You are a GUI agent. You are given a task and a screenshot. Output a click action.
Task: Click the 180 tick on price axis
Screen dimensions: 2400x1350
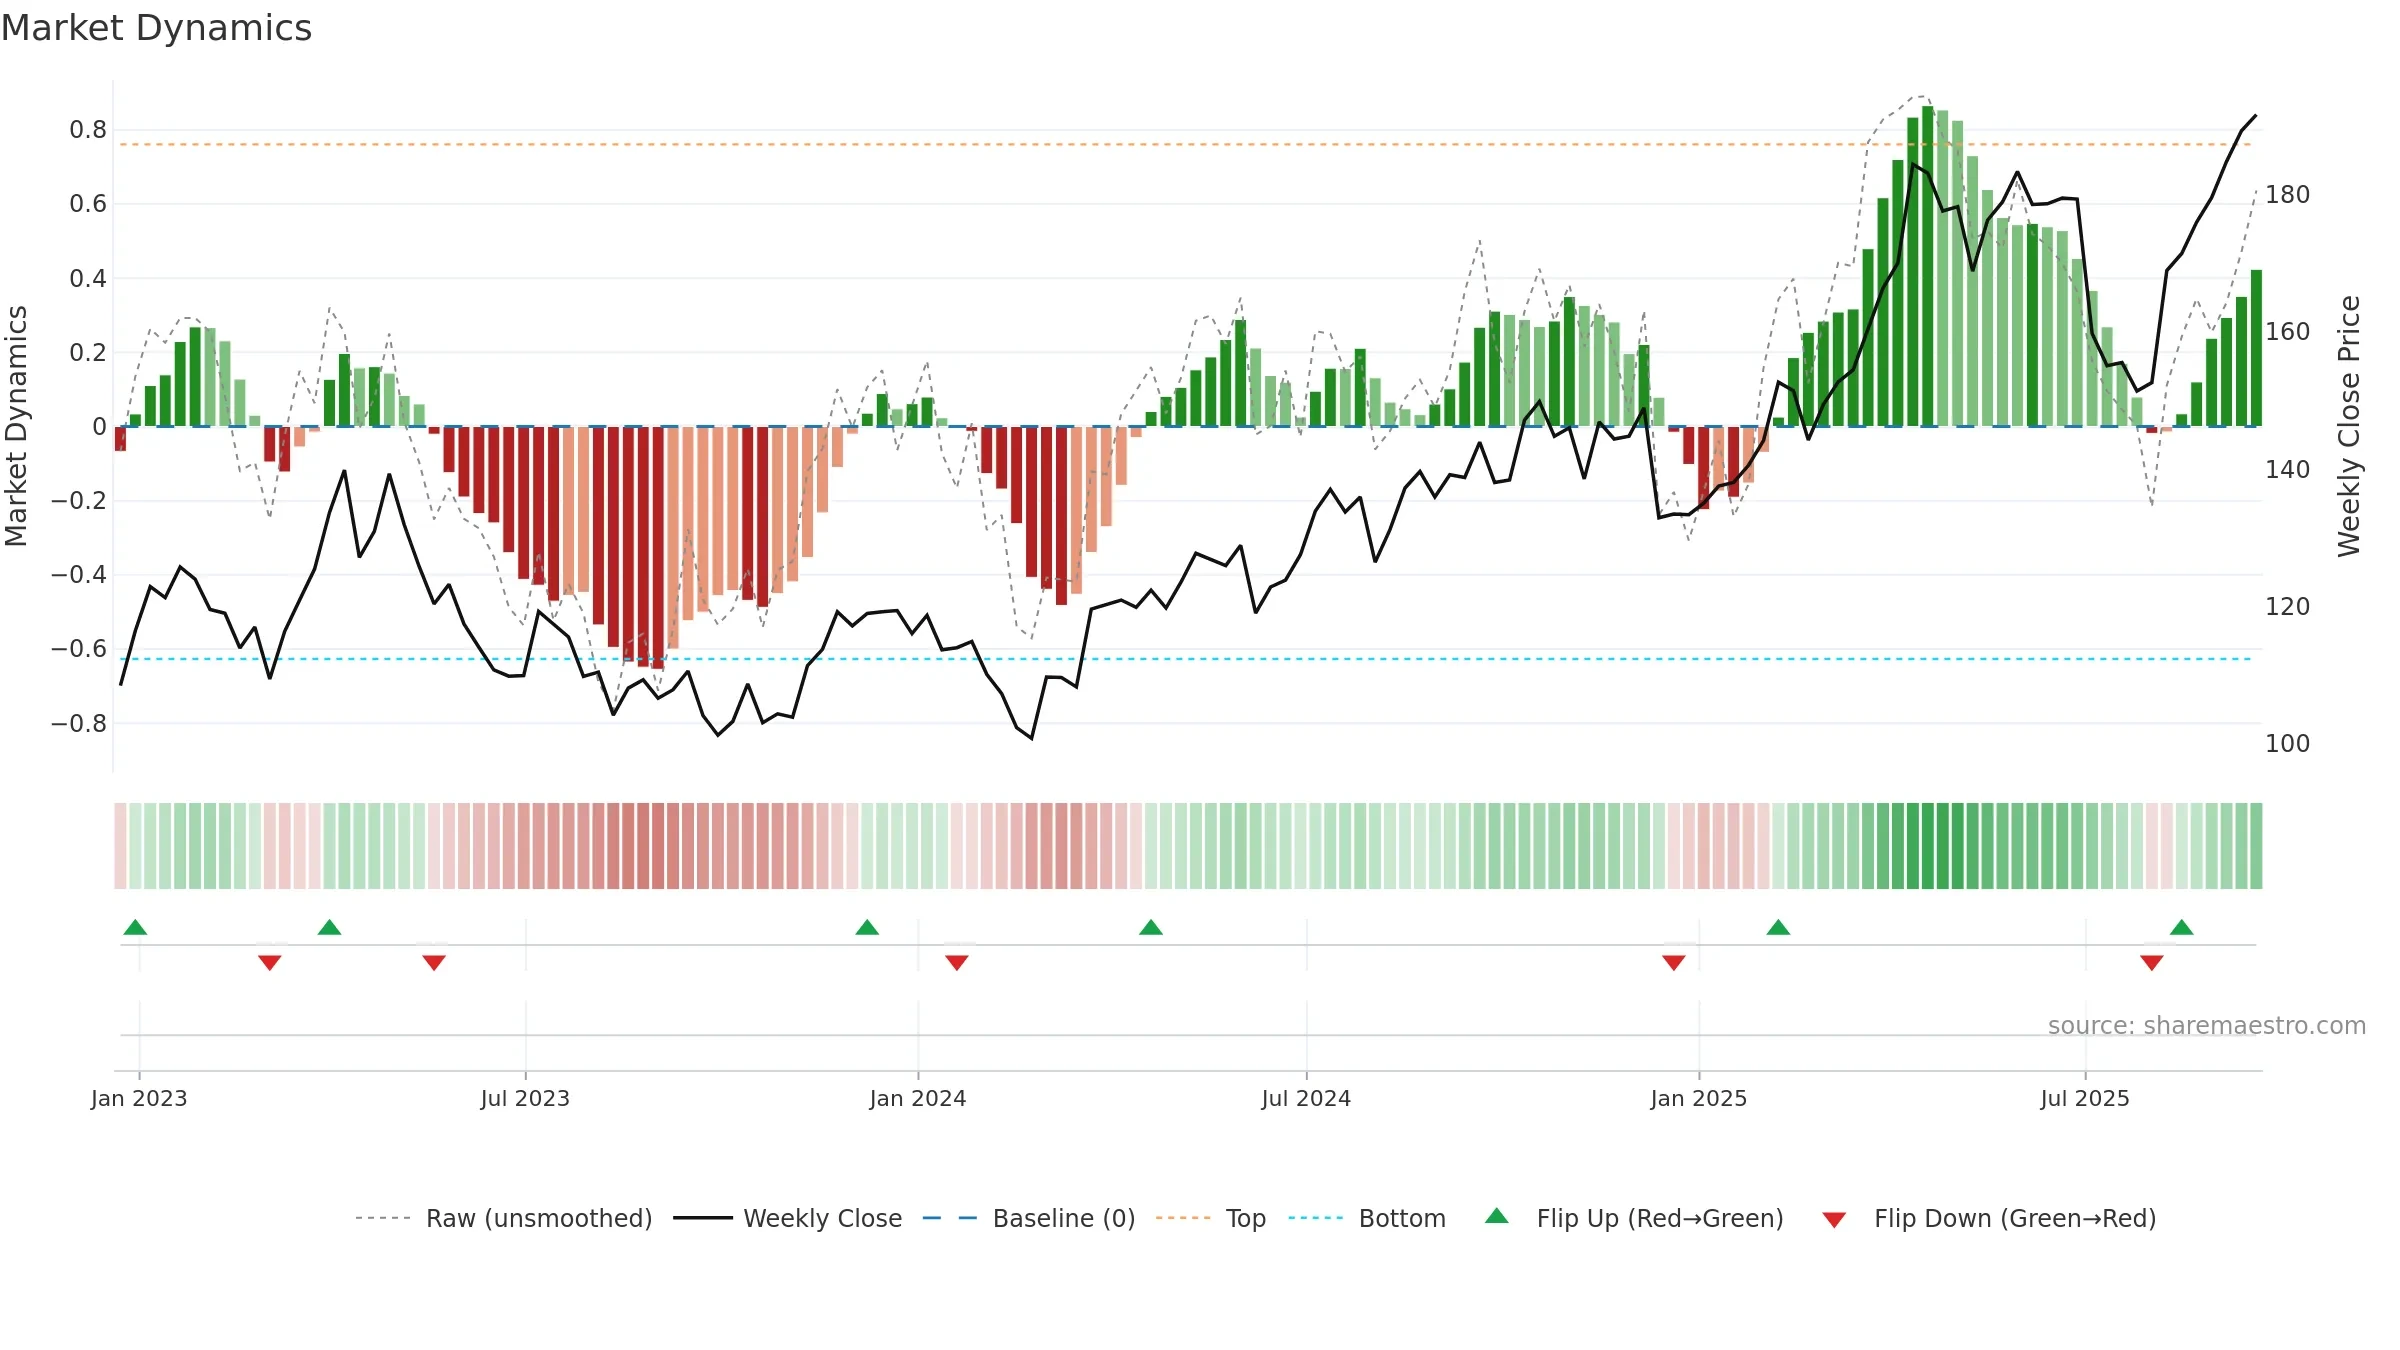coord(2288,195)
